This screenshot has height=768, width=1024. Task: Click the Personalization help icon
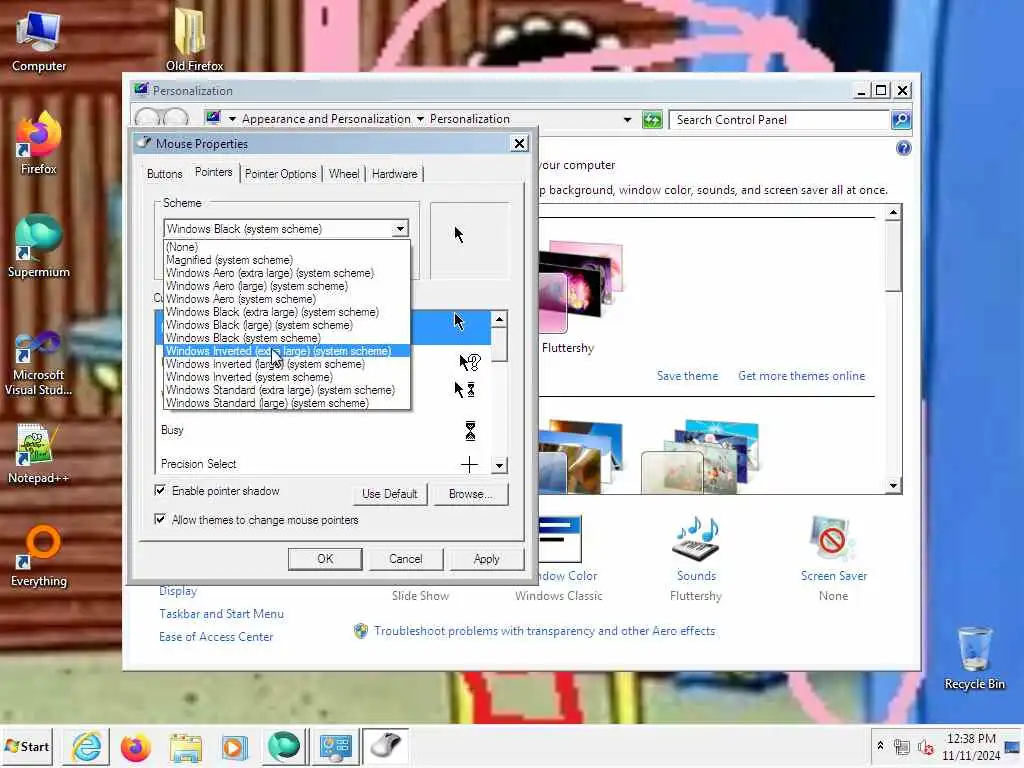pyautogui.click(x=903, y=148)
